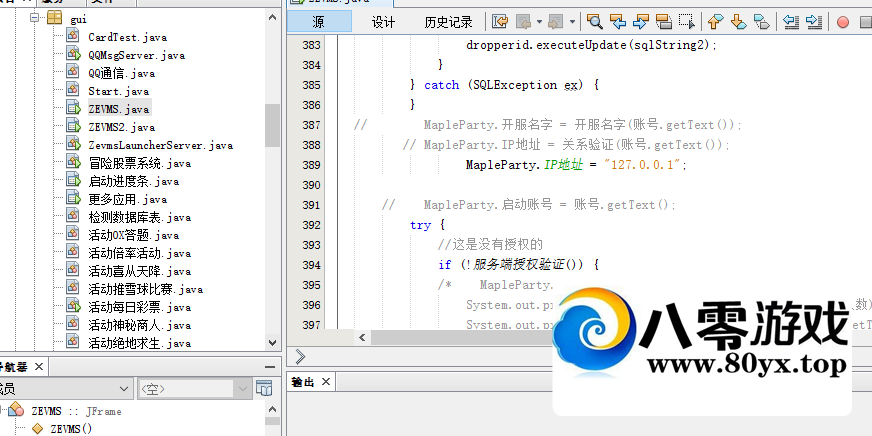Close the navigator panel tab
872x436 pixels.
tap(38, 366)
